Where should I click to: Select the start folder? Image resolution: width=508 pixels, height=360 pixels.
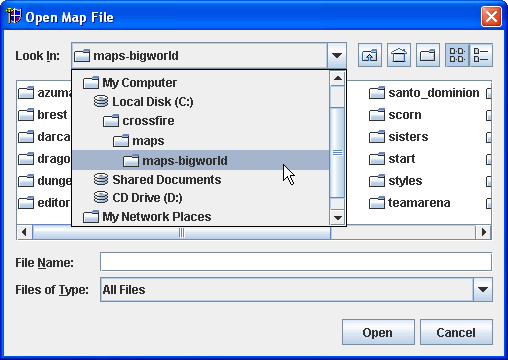click(392, 159)
